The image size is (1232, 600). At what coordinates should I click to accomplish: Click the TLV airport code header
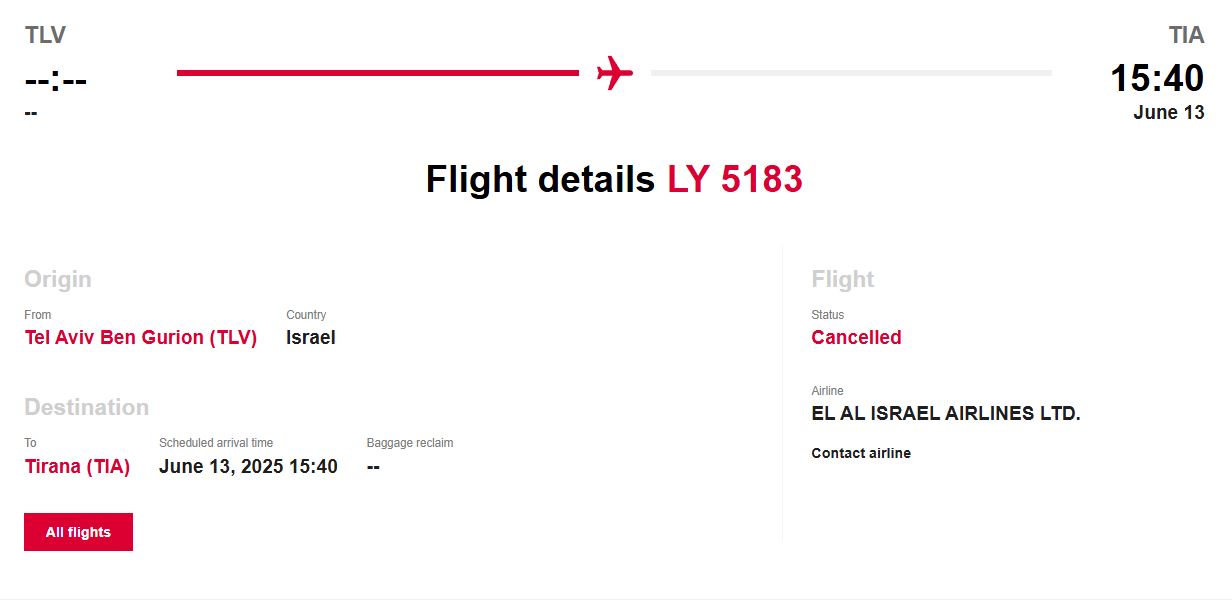click(x=45, y=36)
